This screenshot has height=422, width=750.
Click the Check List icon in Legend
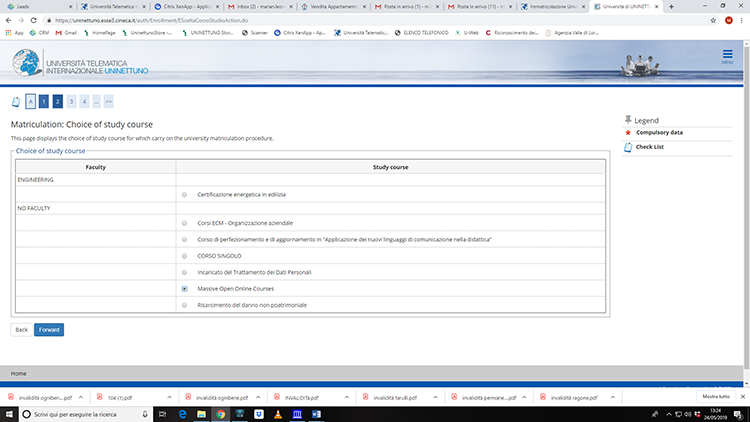pyautogui.click(x=627, y=147)
